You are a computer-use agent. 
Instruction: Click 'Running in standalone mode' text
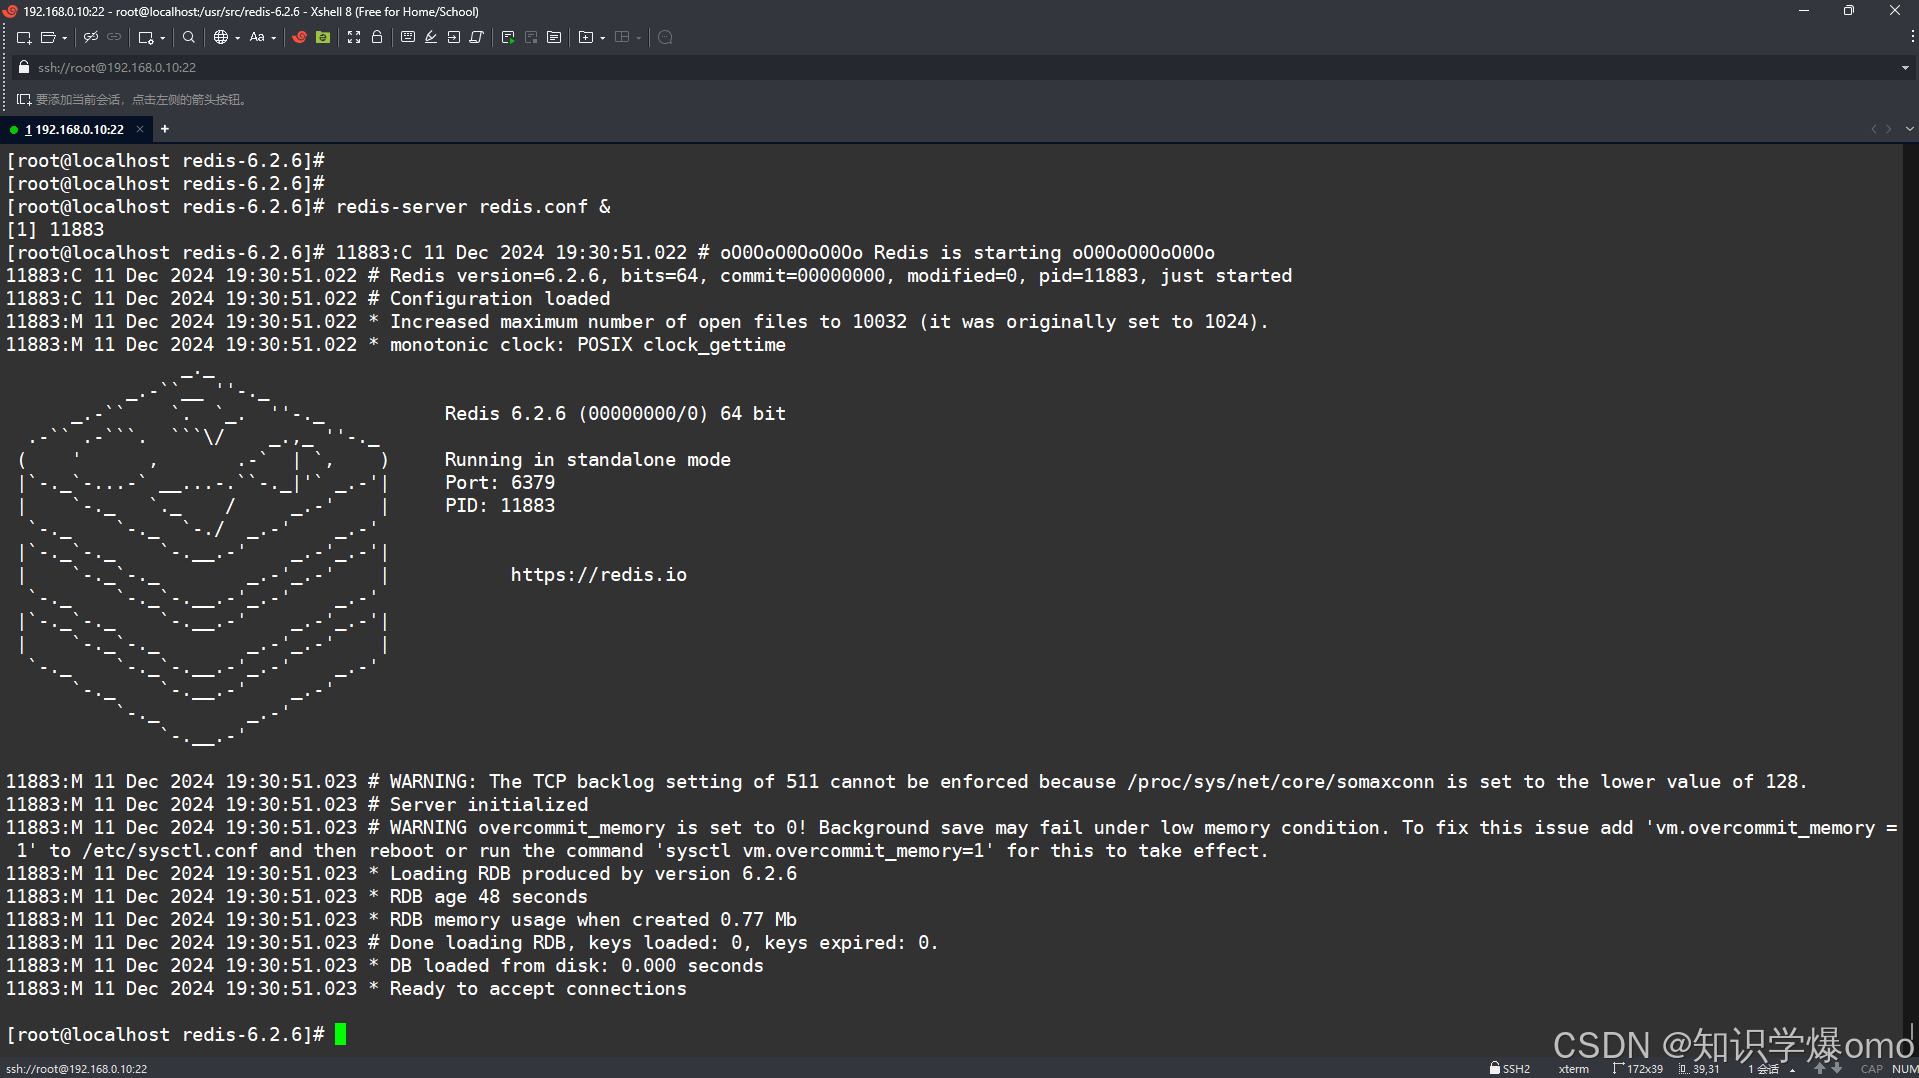[588, 460]
